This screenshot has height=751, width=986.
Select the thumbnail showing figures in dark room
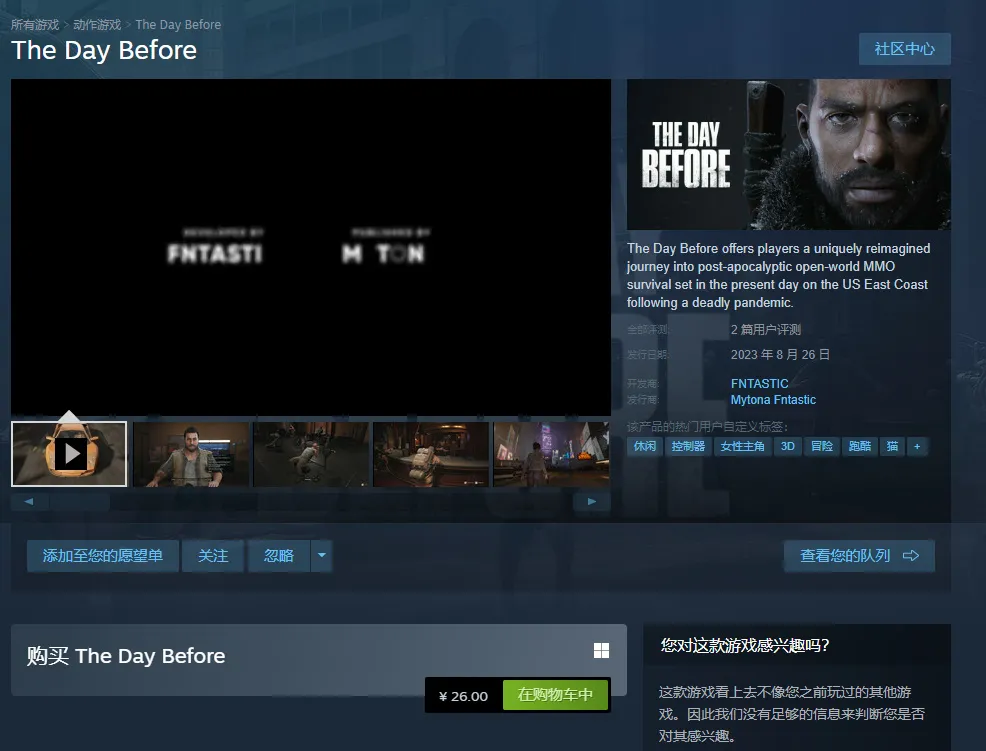point(311,454)
